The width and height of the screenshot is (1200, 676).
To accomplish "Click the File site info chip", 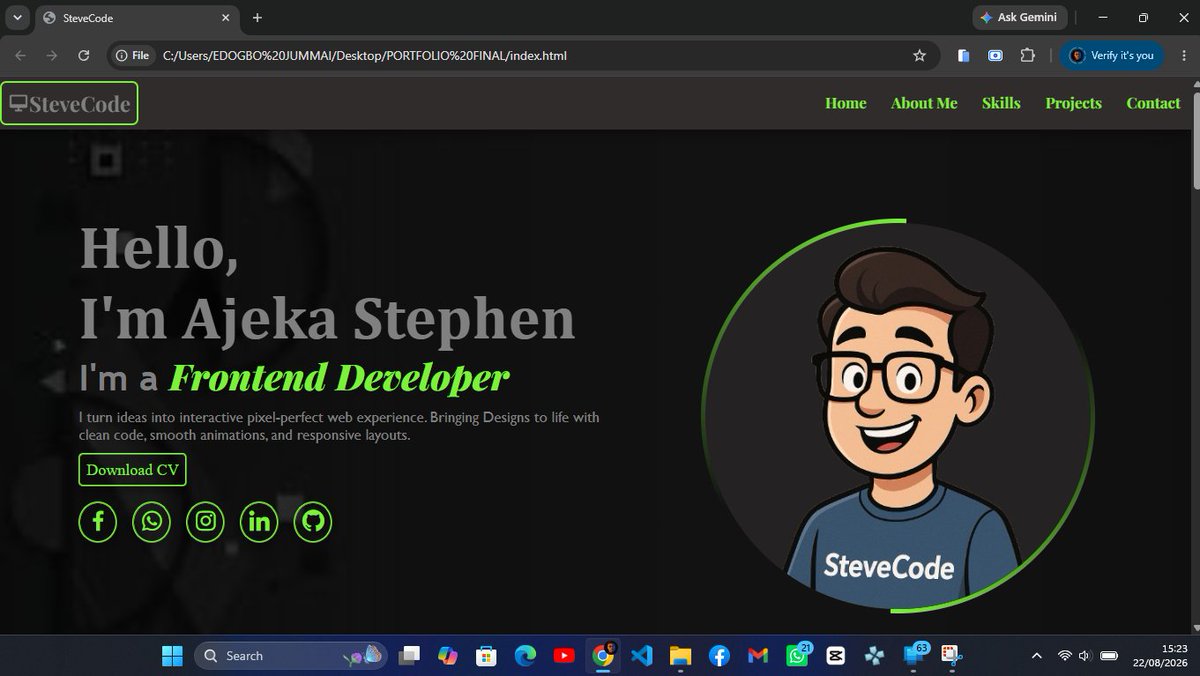I will tap(132, 56).
